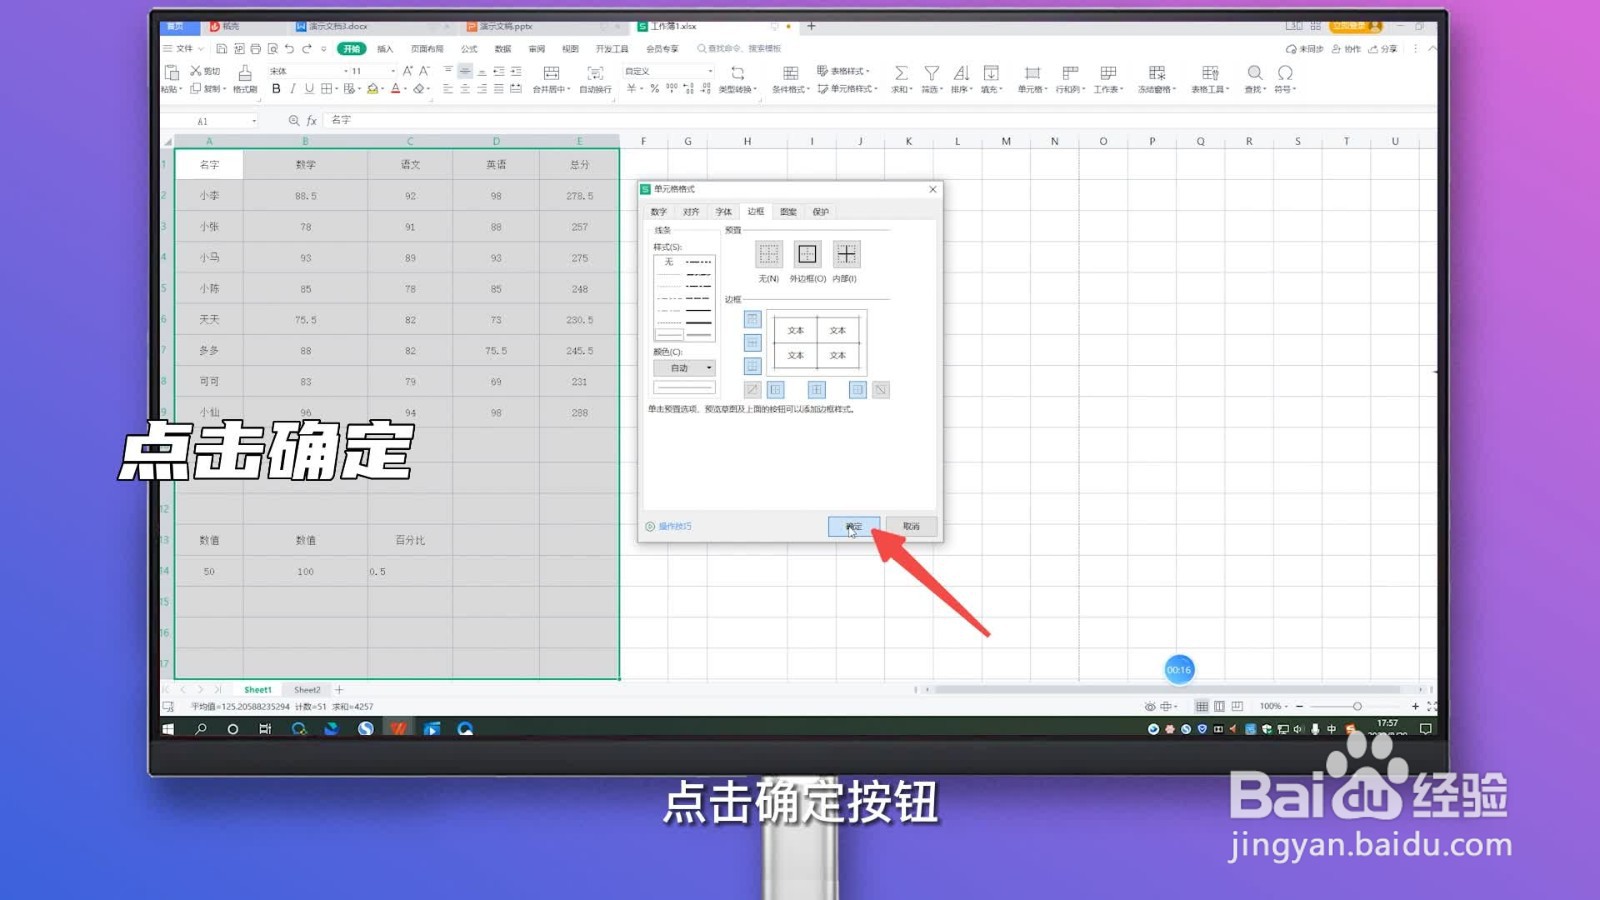Image resolution: width=1600 pixels, height=900 pixels.
Task: Switch to the Sheet2 tab
Action: tap(307, 690)
